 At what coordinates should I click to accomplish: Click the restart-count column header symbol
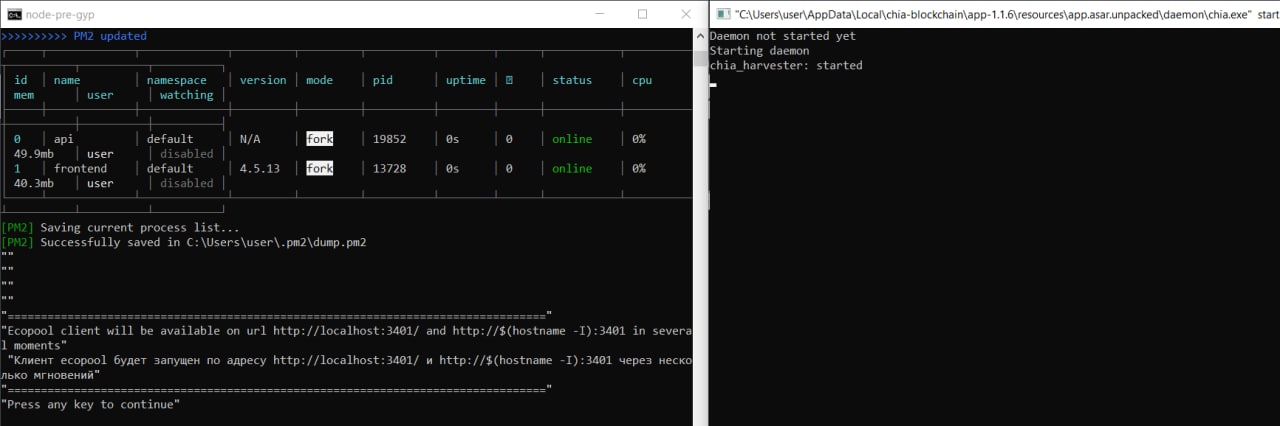pyautogui.click(x=509, y=80)
